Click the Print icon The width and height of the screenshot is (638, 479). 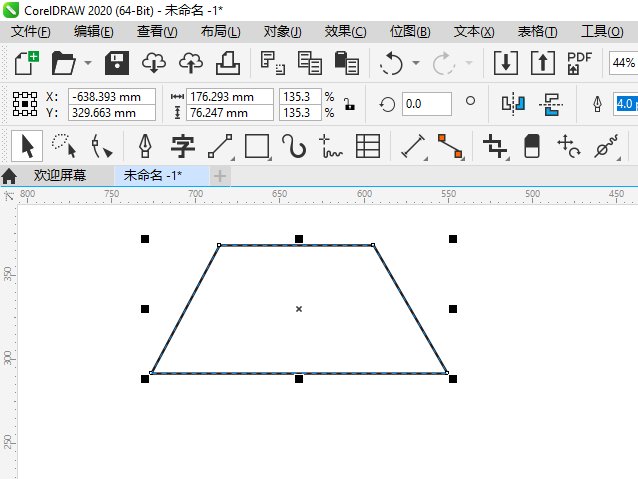pyautogui.click(x=228, y=63)
